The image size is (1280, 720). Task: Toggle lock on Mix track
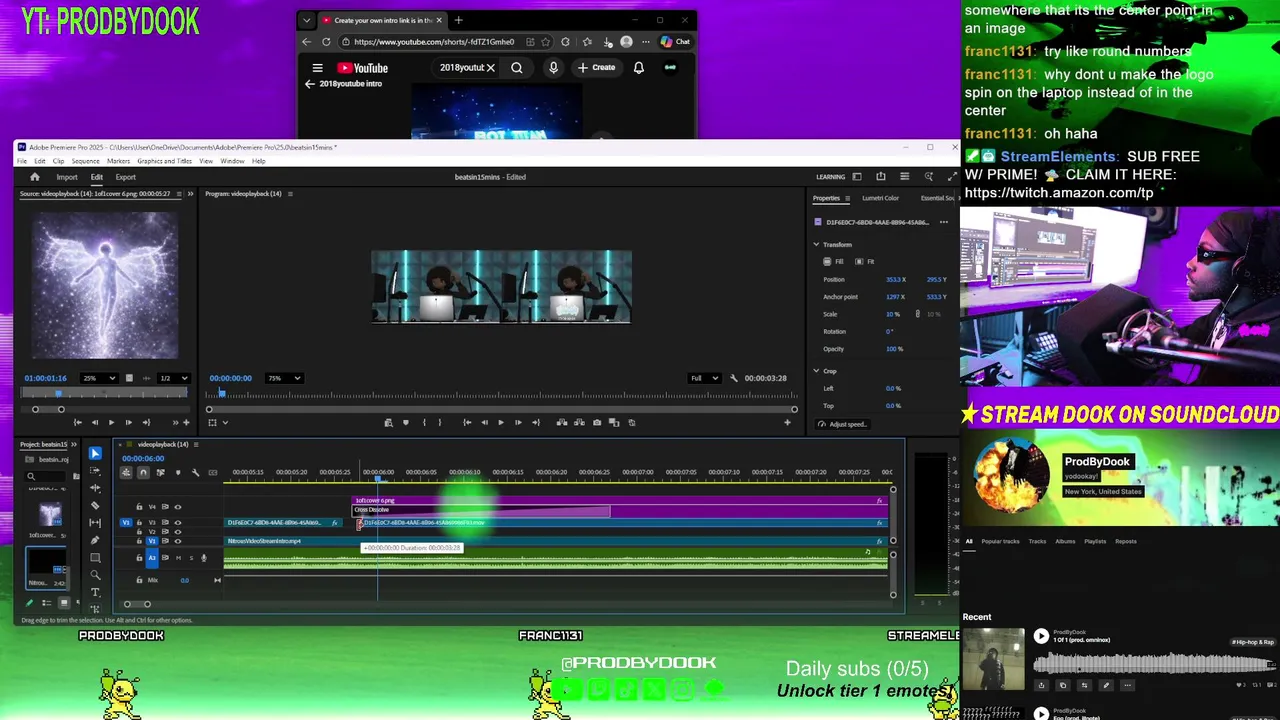click(139, 580)
